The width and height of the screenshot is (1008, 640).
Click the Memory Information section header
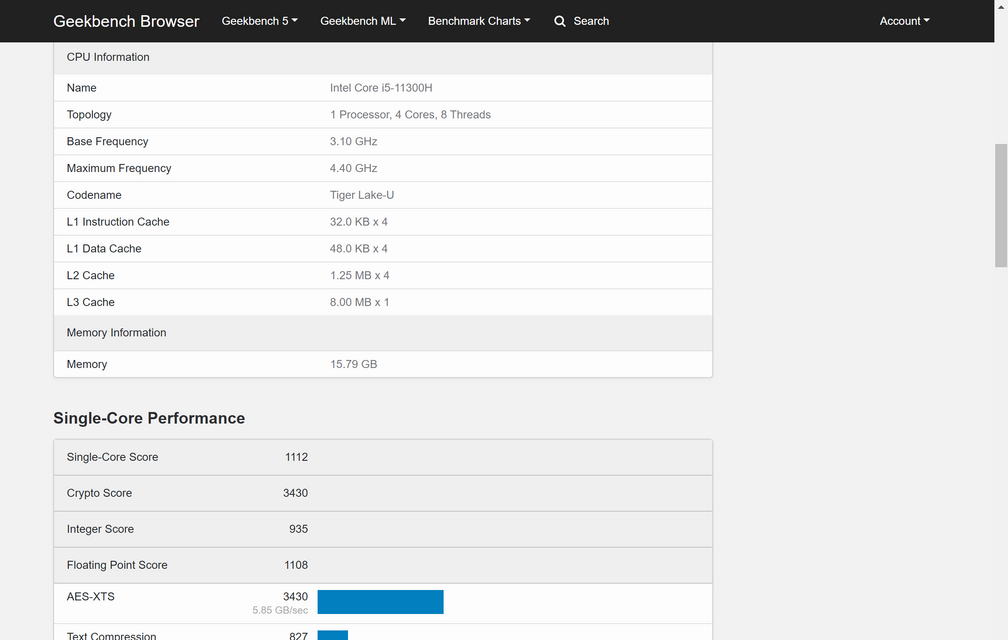pos(116,333)
